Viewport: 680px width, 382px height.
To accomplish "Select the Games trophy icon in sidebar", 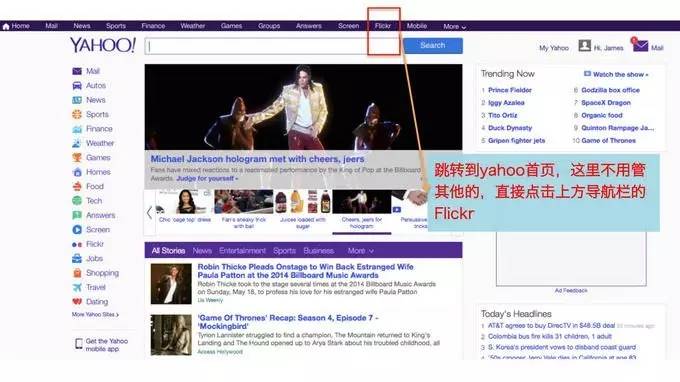I will [x=77, y=157].
